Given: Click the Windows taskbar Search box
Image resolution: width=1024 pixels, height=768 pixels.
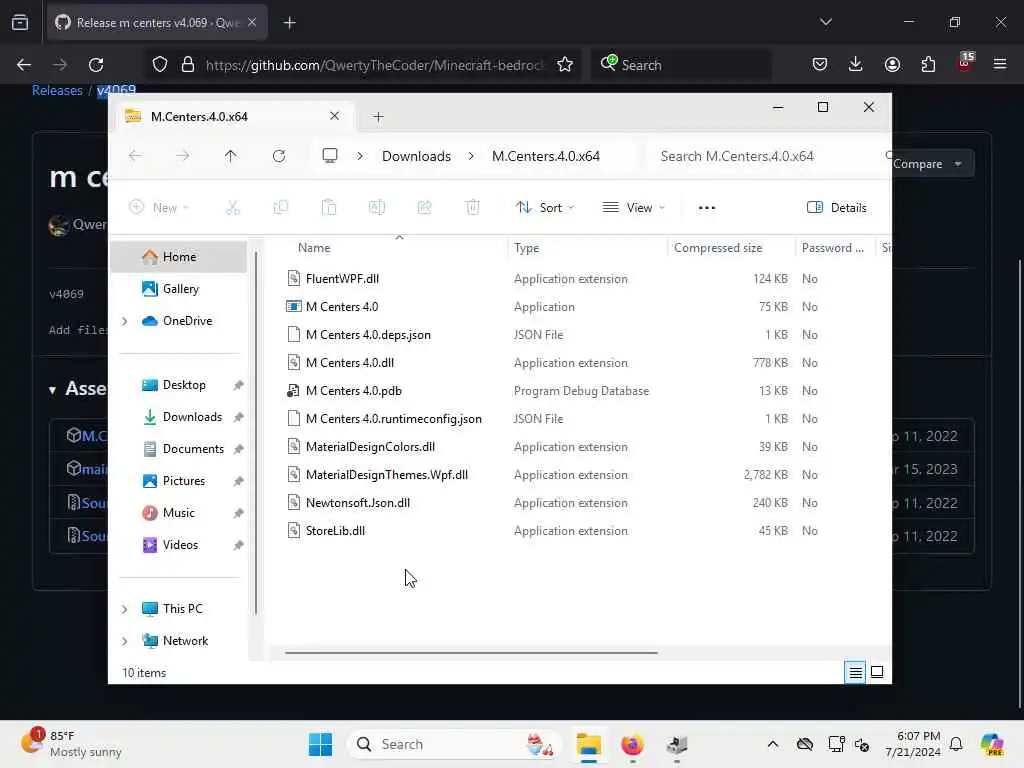Looking at the screenshot, I should tap(454, 744).
